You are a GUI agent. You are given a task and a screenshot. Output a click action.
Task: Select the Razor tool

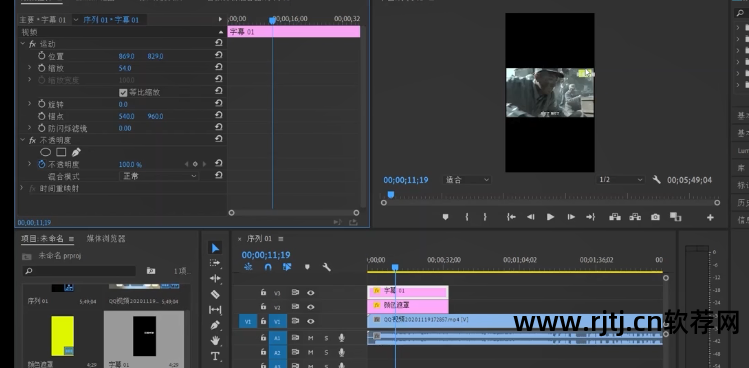[x=215, y=294]
